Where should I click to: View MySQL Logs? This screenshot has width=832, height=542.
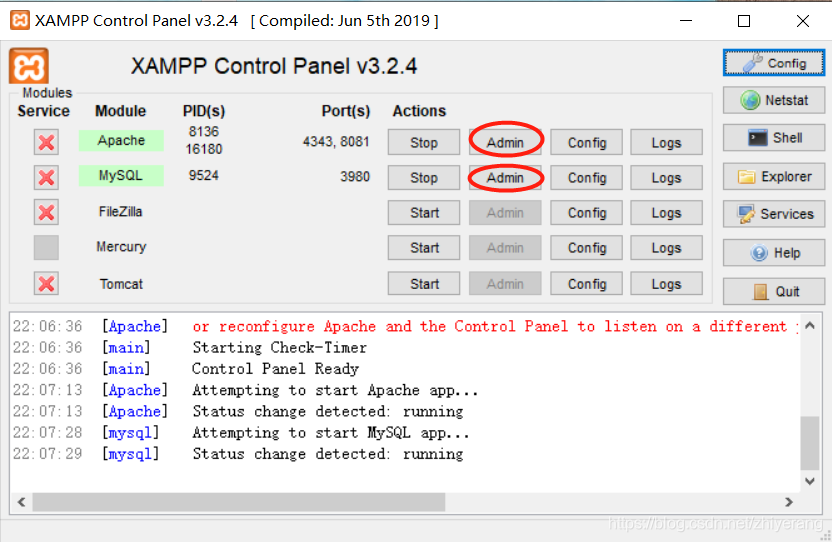[666, 177]
